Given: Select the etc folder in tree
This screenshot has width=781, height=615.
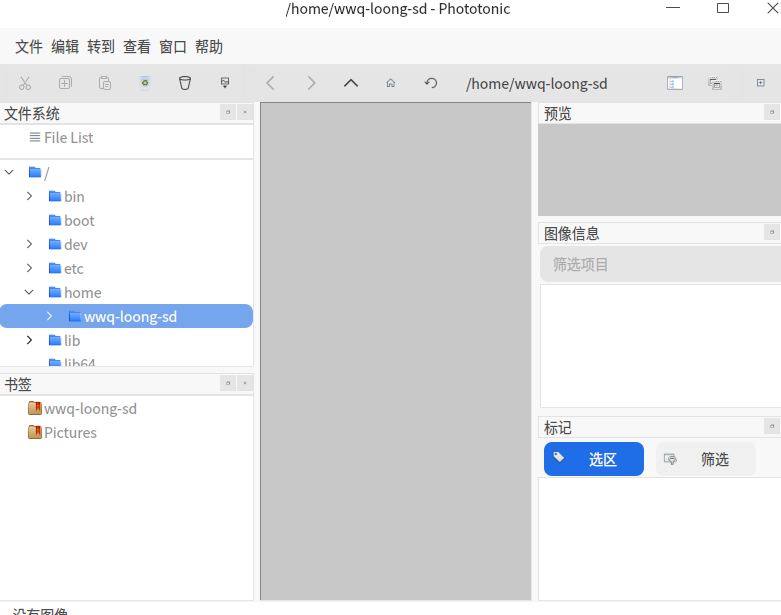Looking at the screenshot, I should point(74,268).
